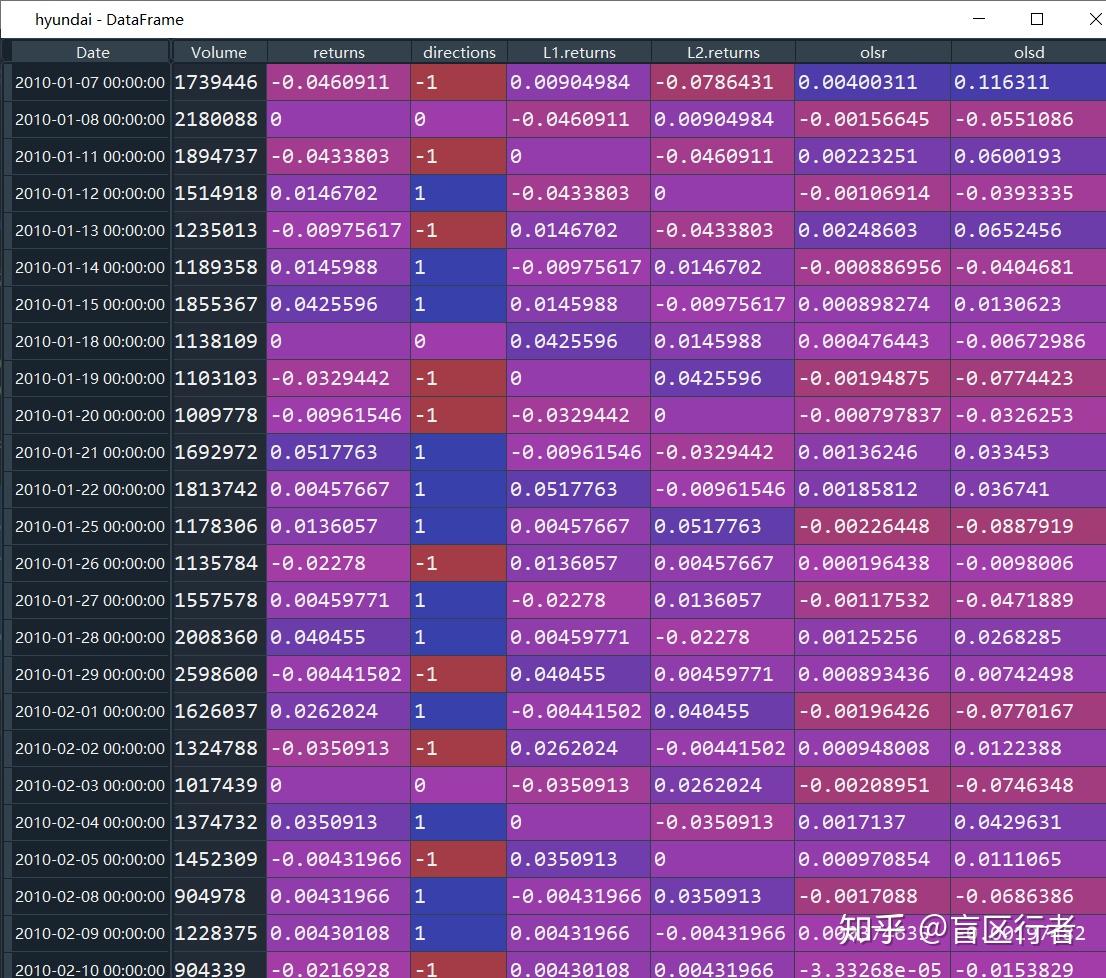Image resolution: width=1106 pixels, height=978 pixels.
Task: Select date cell 2010-02-01 00:00:00
Action: (x=90, y=711)
